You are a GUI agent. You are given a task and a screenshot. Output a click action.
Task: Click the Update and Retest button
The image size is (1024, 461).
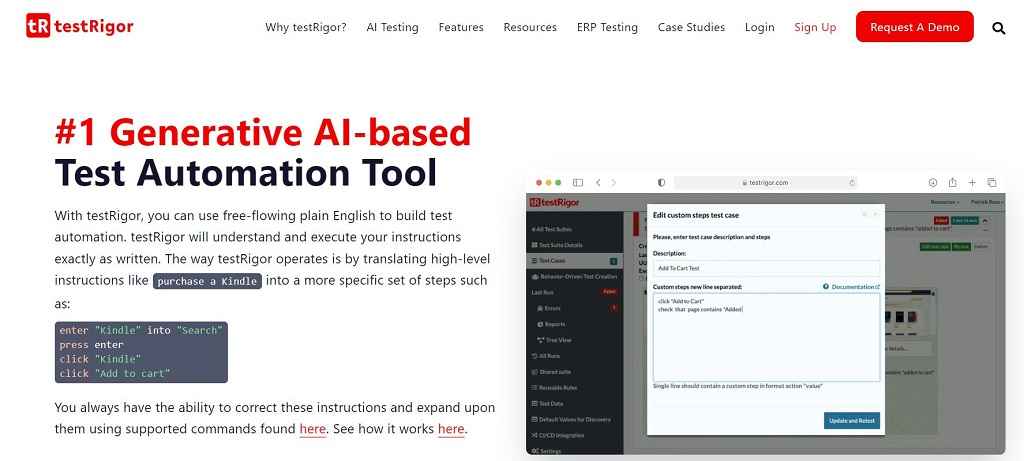(x=852, y=421)
